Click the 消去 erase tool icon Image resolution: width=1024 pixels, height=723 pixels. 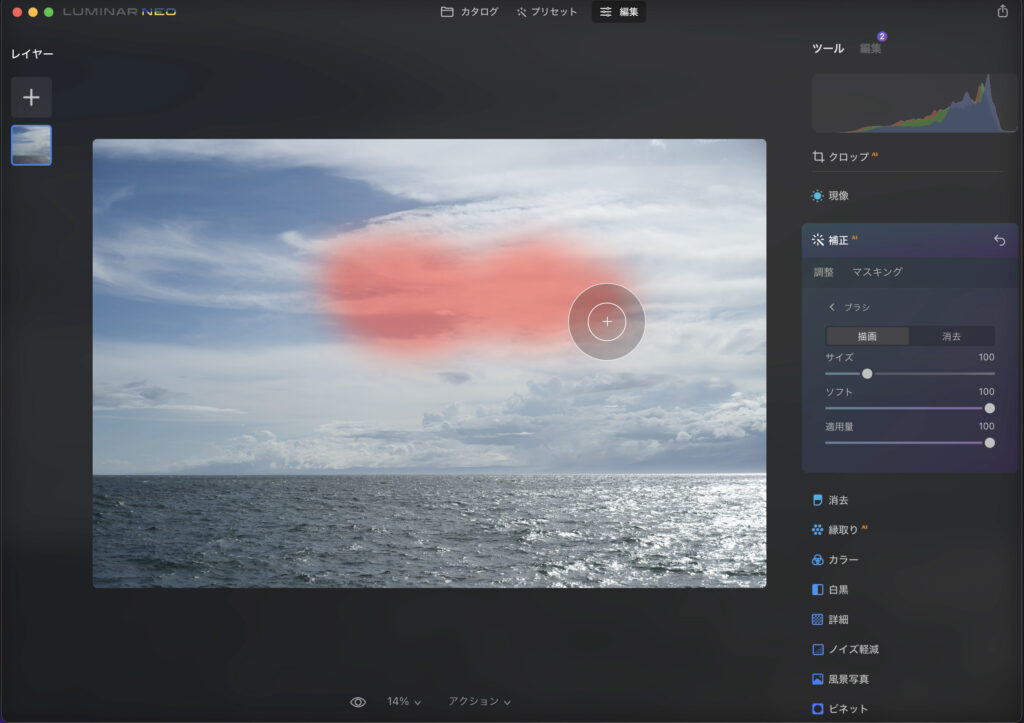click(x=817, y=500)
